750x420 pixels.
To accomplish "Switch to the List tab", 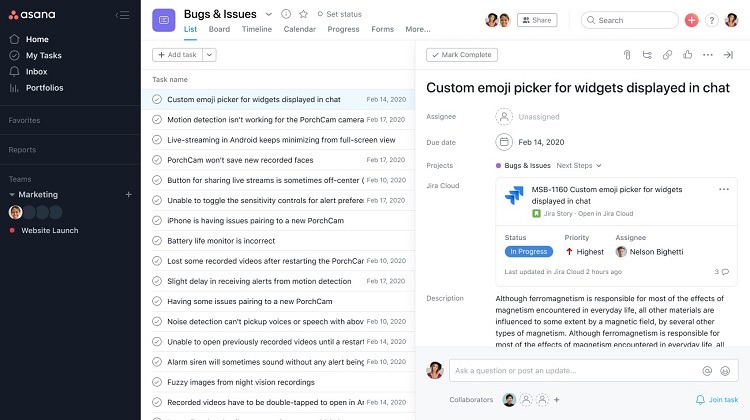I will tap(190, 29).
